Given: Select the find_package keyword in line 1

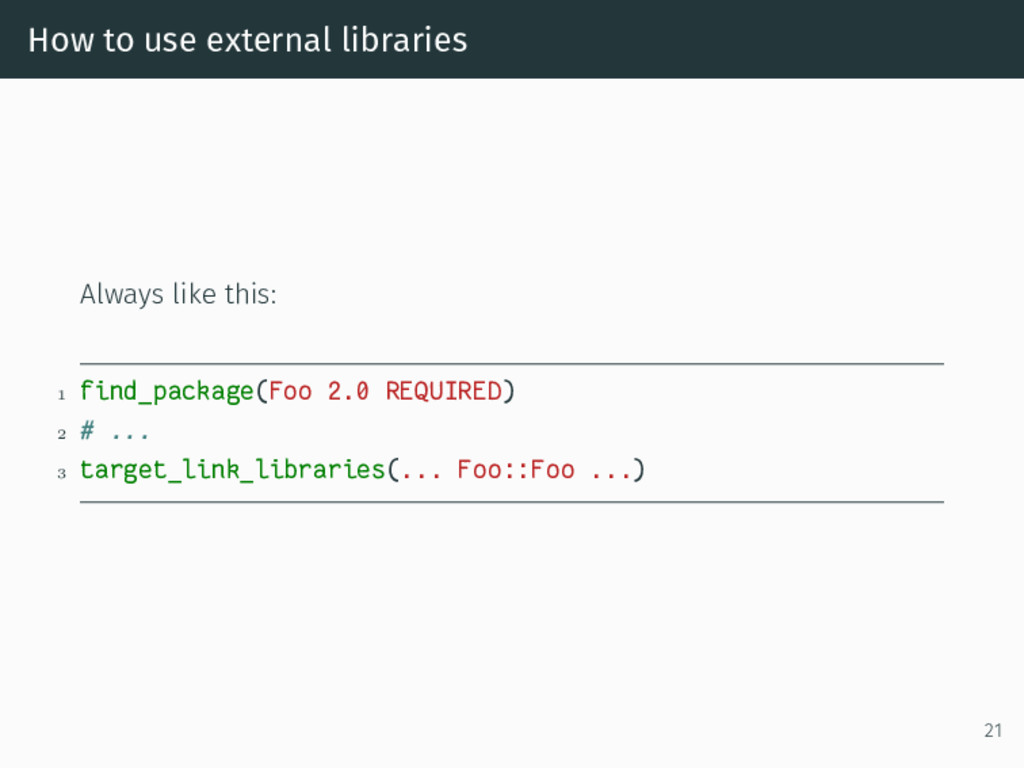Looking at the screenshot, I should pyautogui.click(x=167, y=391).
